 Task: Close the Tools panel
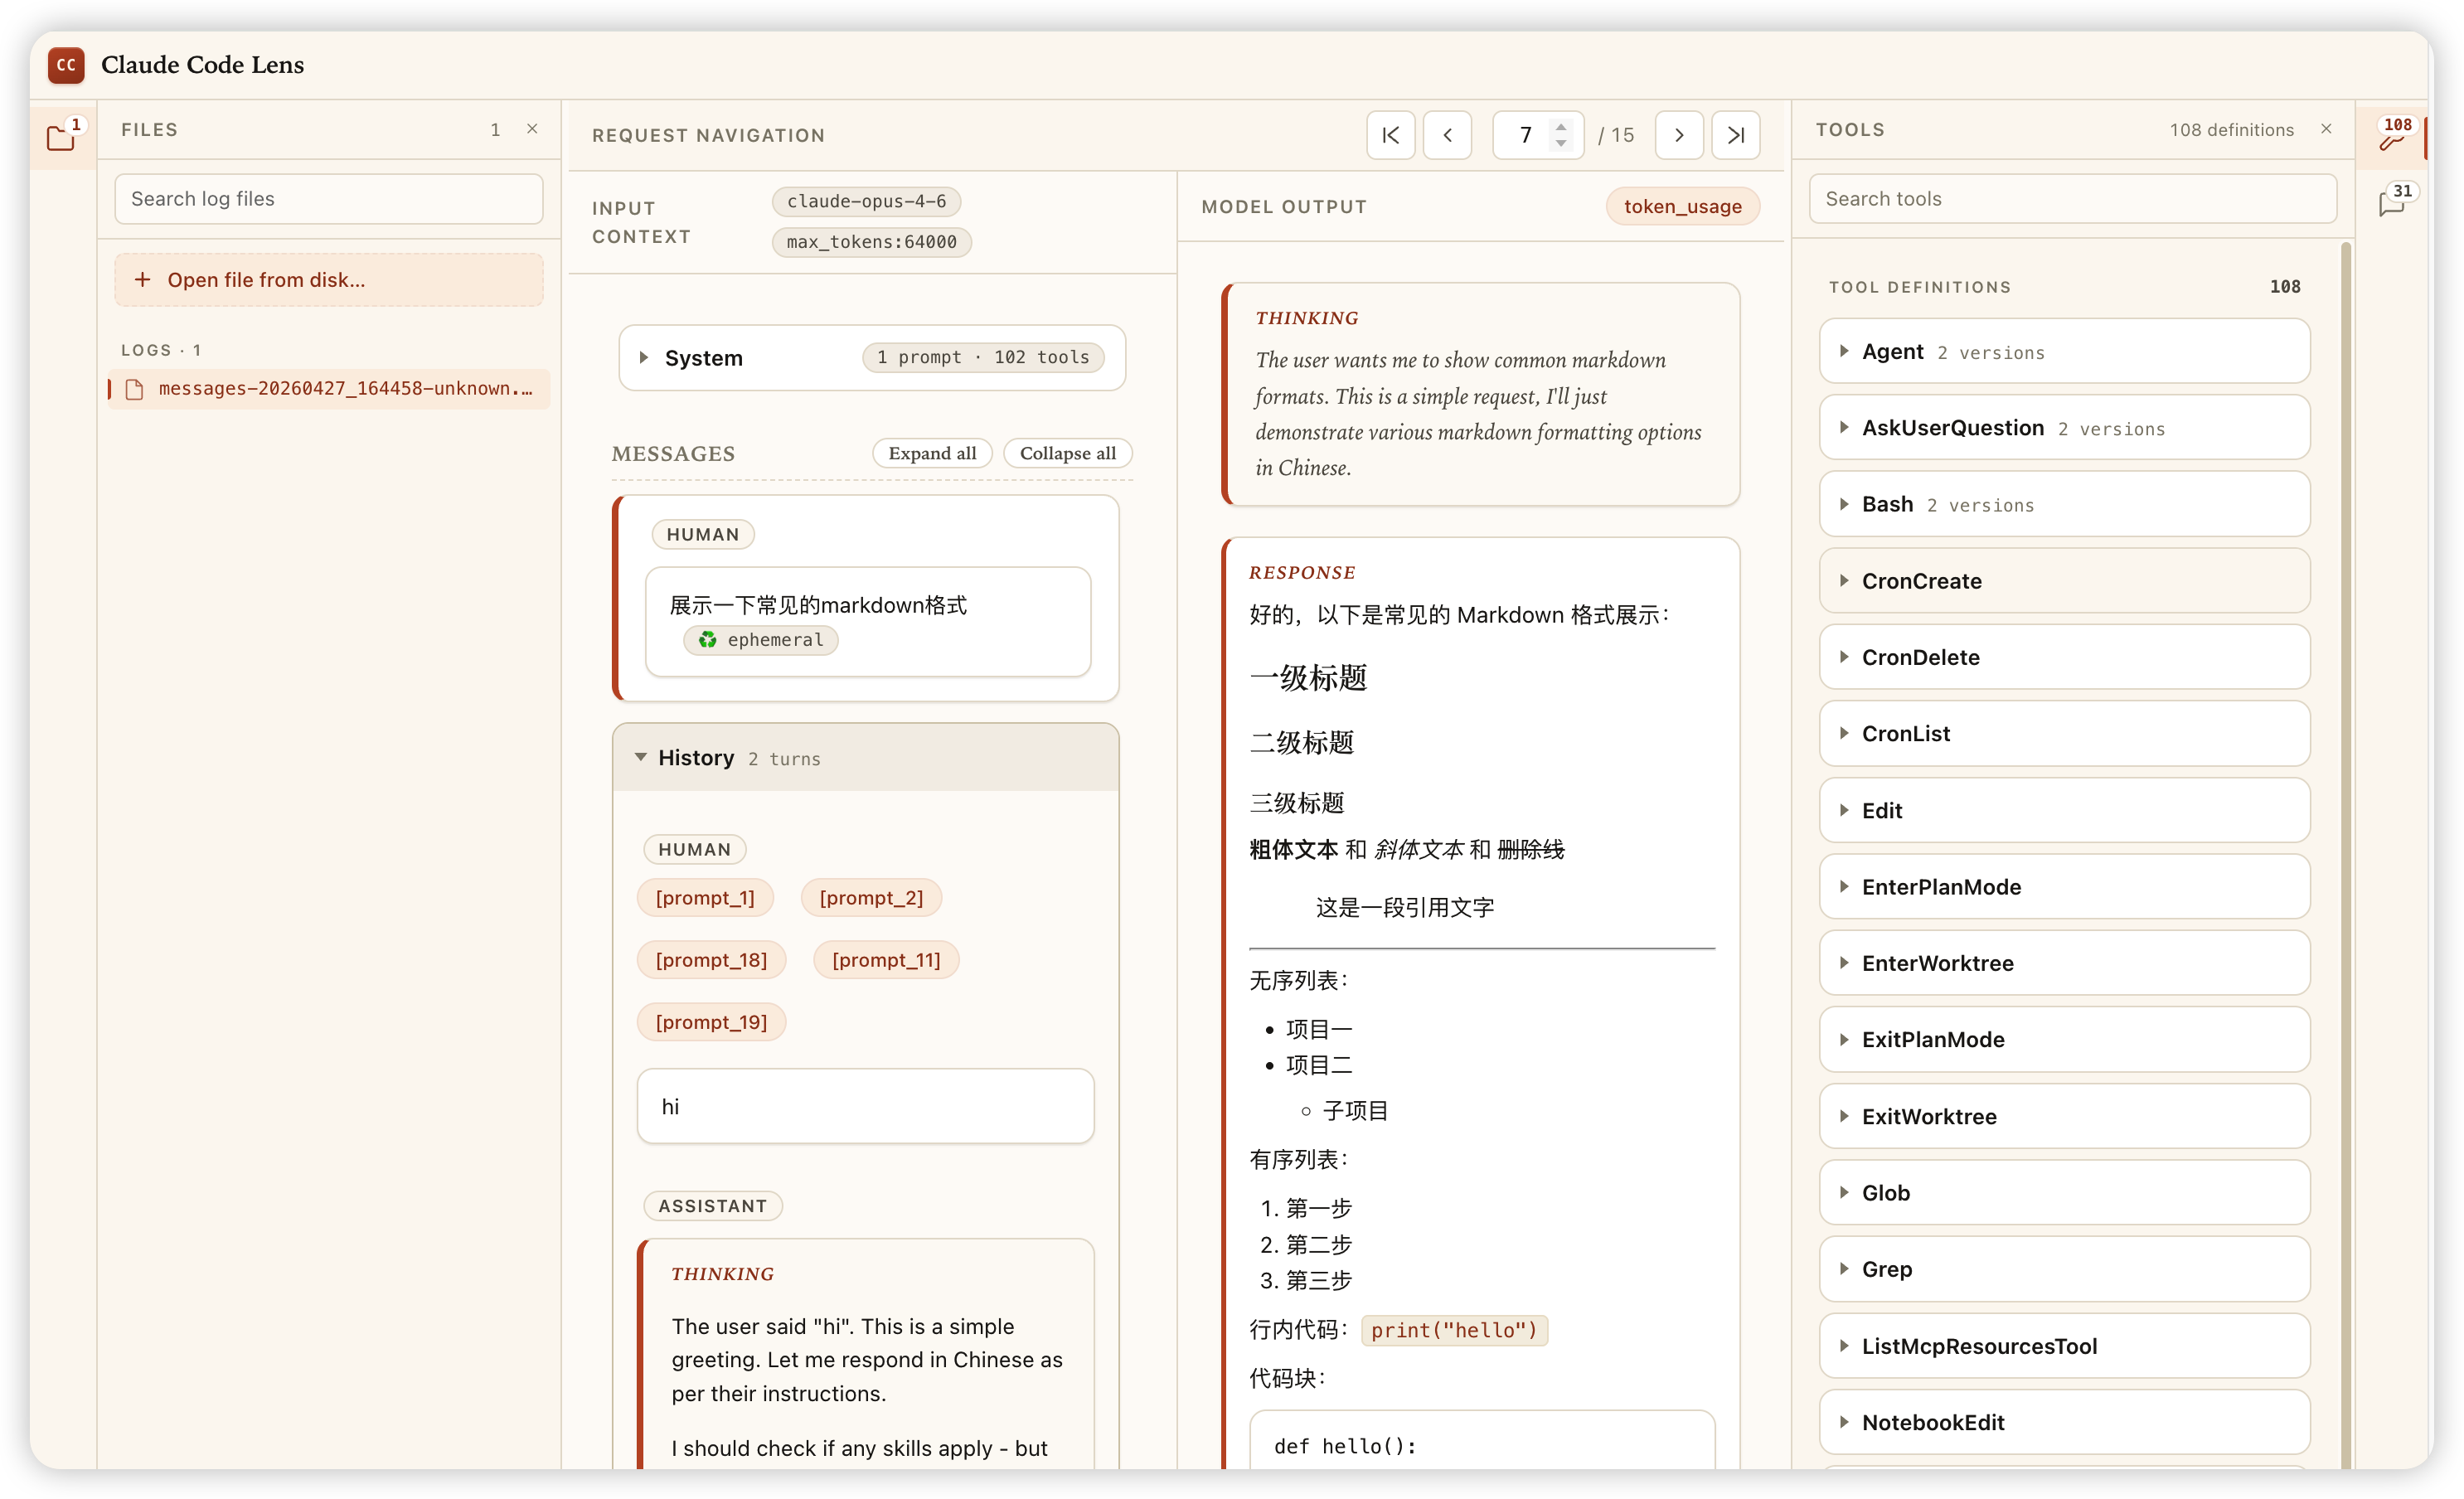(2326, 129)
